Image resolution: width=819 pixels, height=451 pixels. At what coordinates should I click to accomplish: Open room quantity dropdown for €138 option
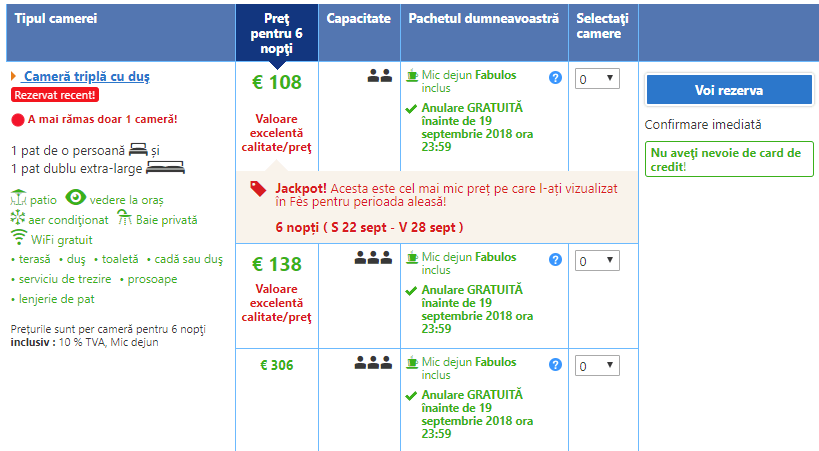point(598,261)
